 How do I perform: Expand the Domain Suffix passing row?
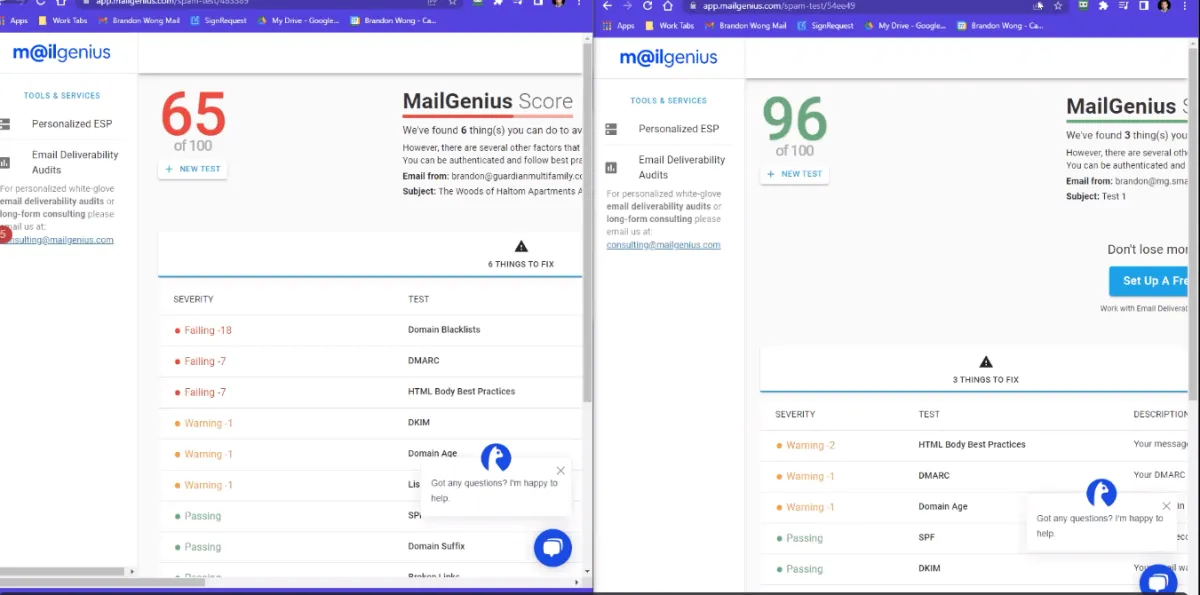(x=370, y=547)
